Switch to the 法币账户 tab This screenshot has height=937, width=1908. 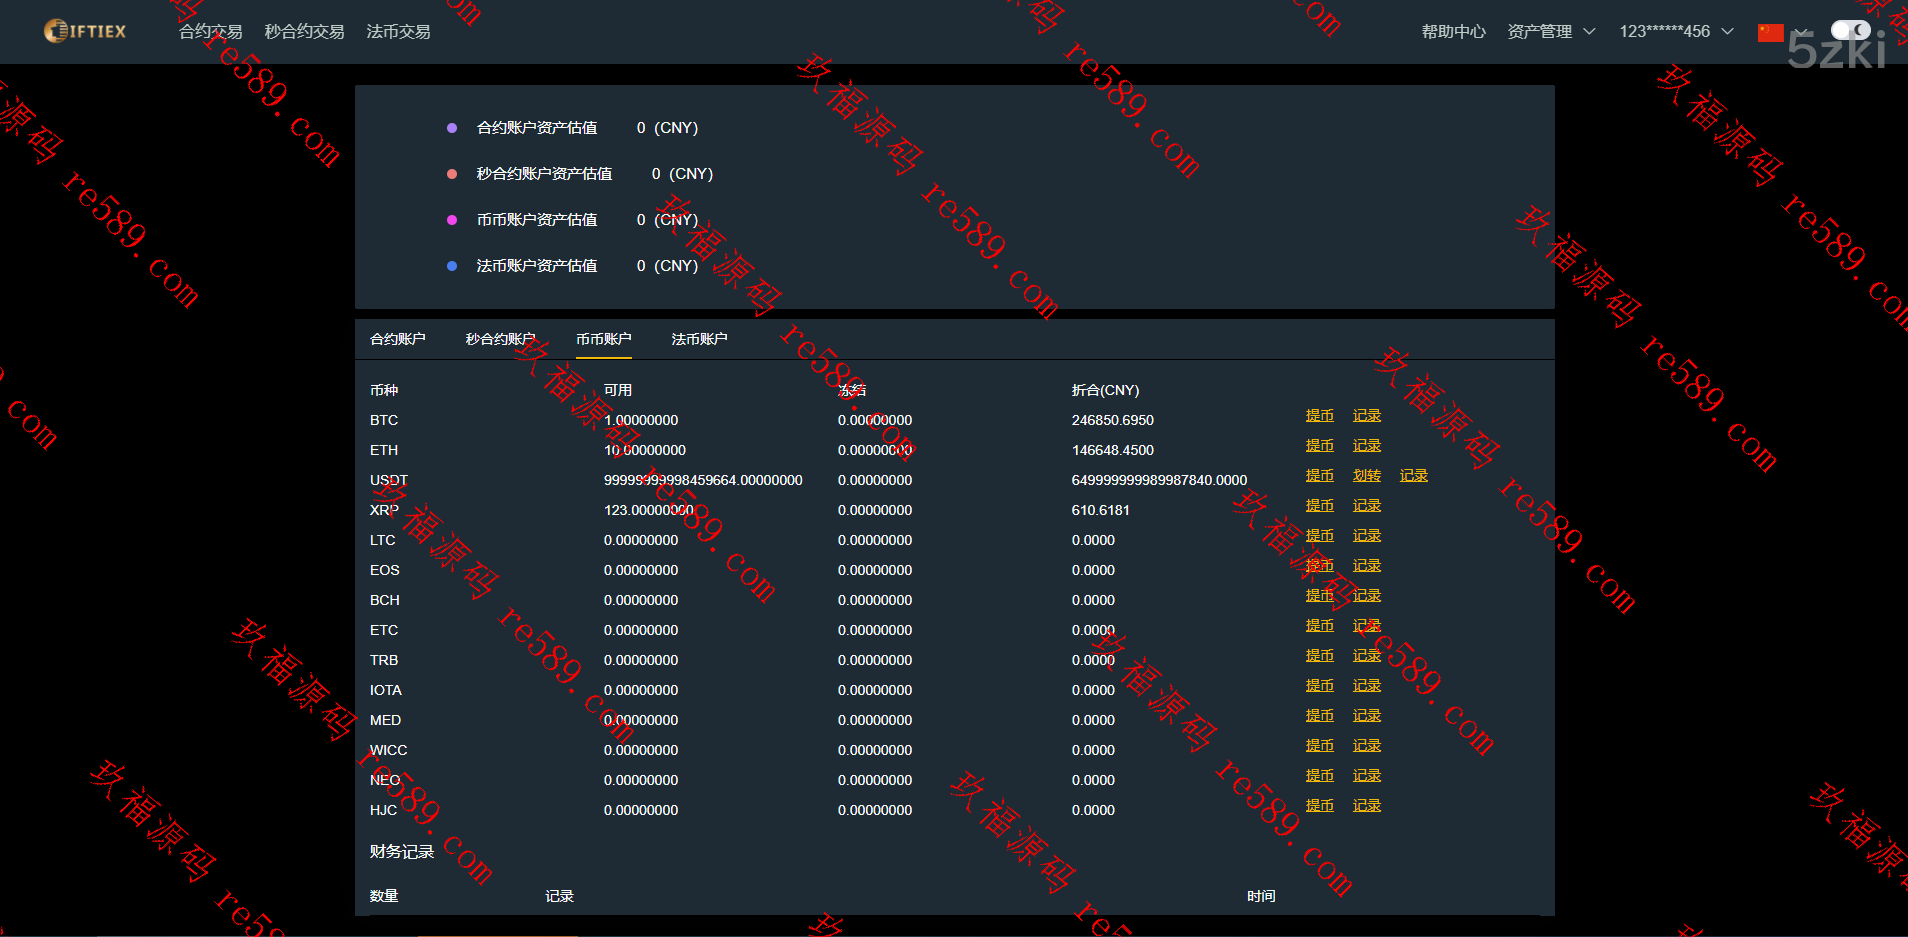point(699,339)
